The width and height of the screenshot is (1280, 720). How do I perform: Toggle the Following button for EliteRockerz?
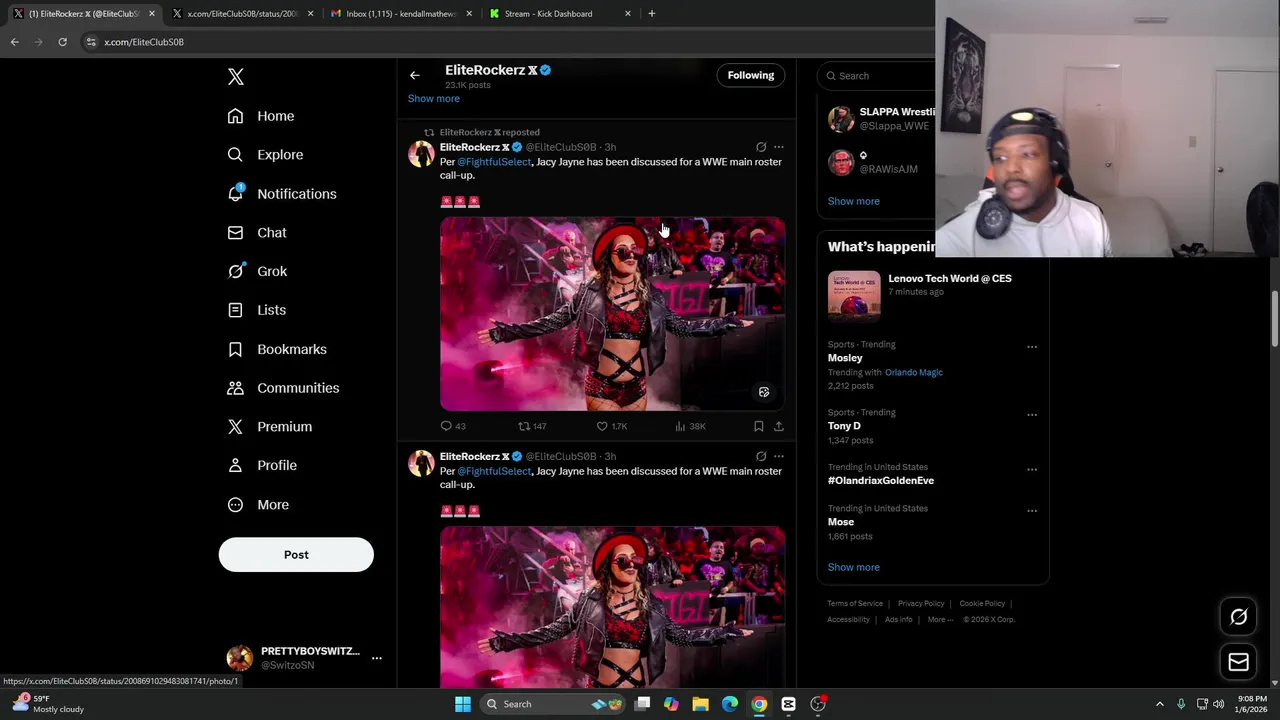pyautogui.click(x=751, y=75)
